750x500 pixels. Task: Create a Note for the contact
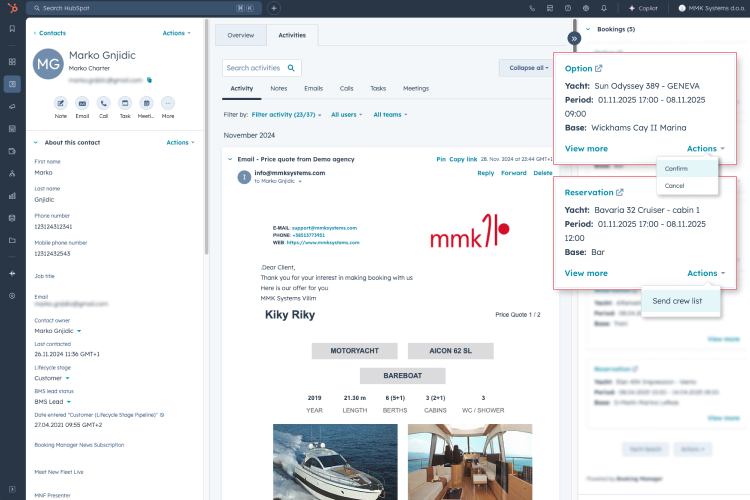pyautogui.click(x=61, y=103)
